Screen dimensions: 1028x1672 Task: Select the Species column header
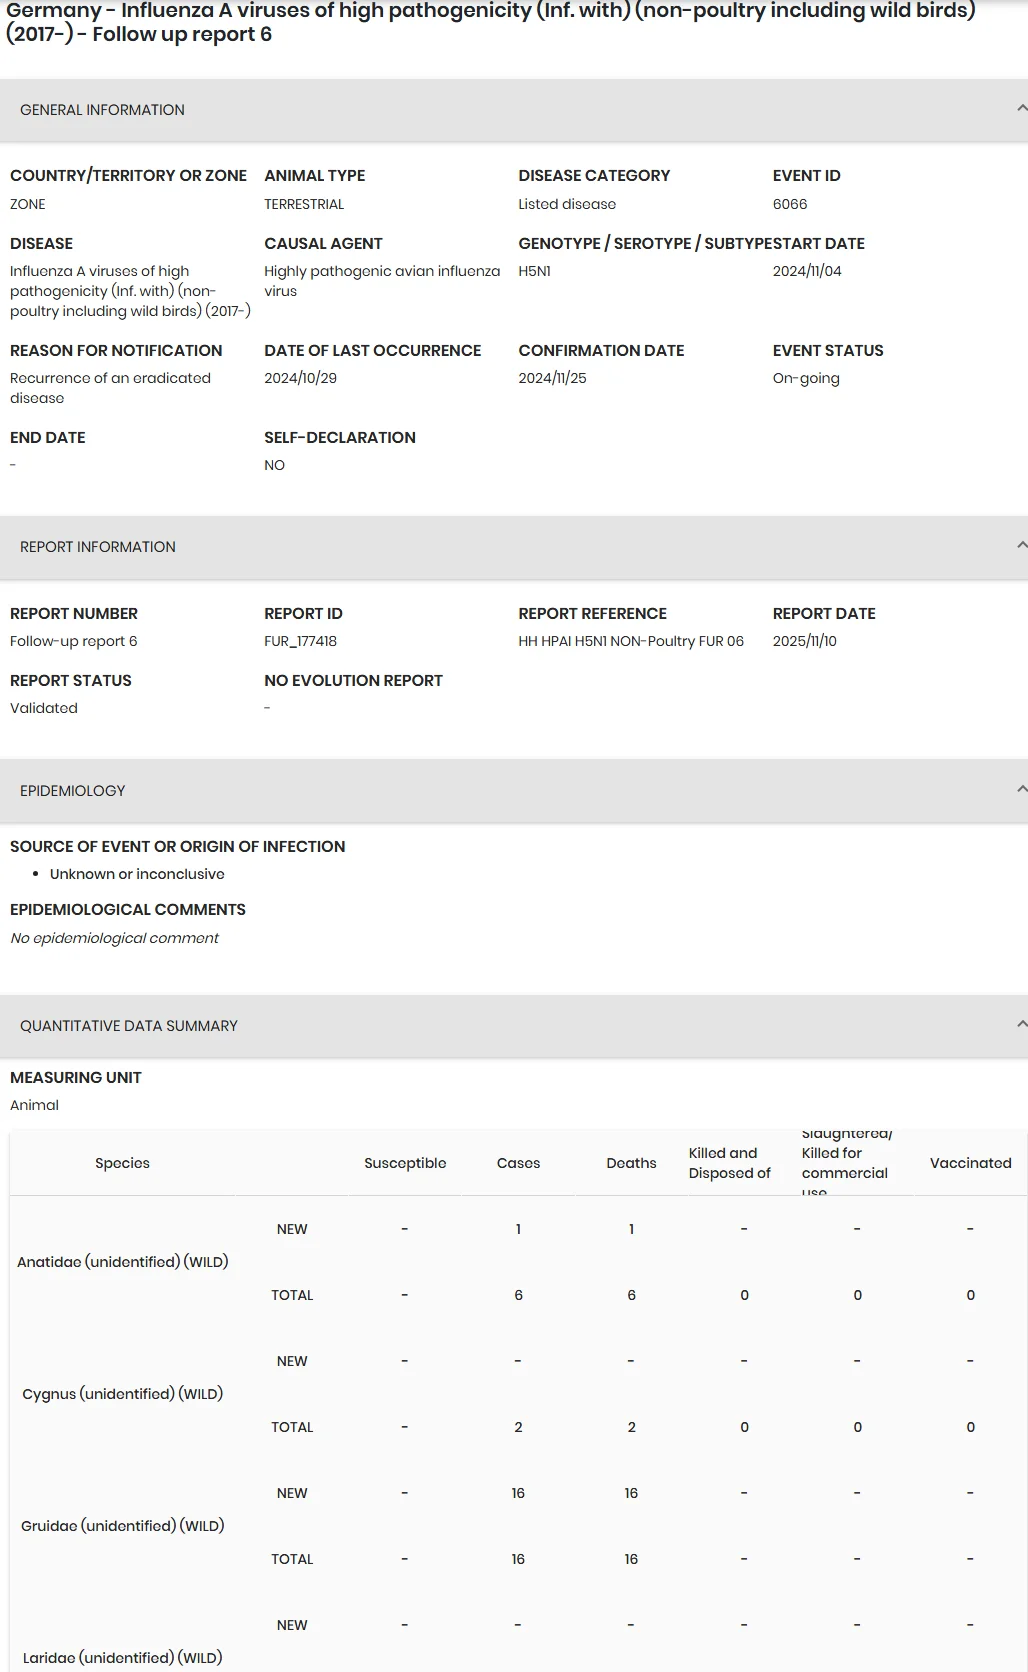(x=122, y=1163)
